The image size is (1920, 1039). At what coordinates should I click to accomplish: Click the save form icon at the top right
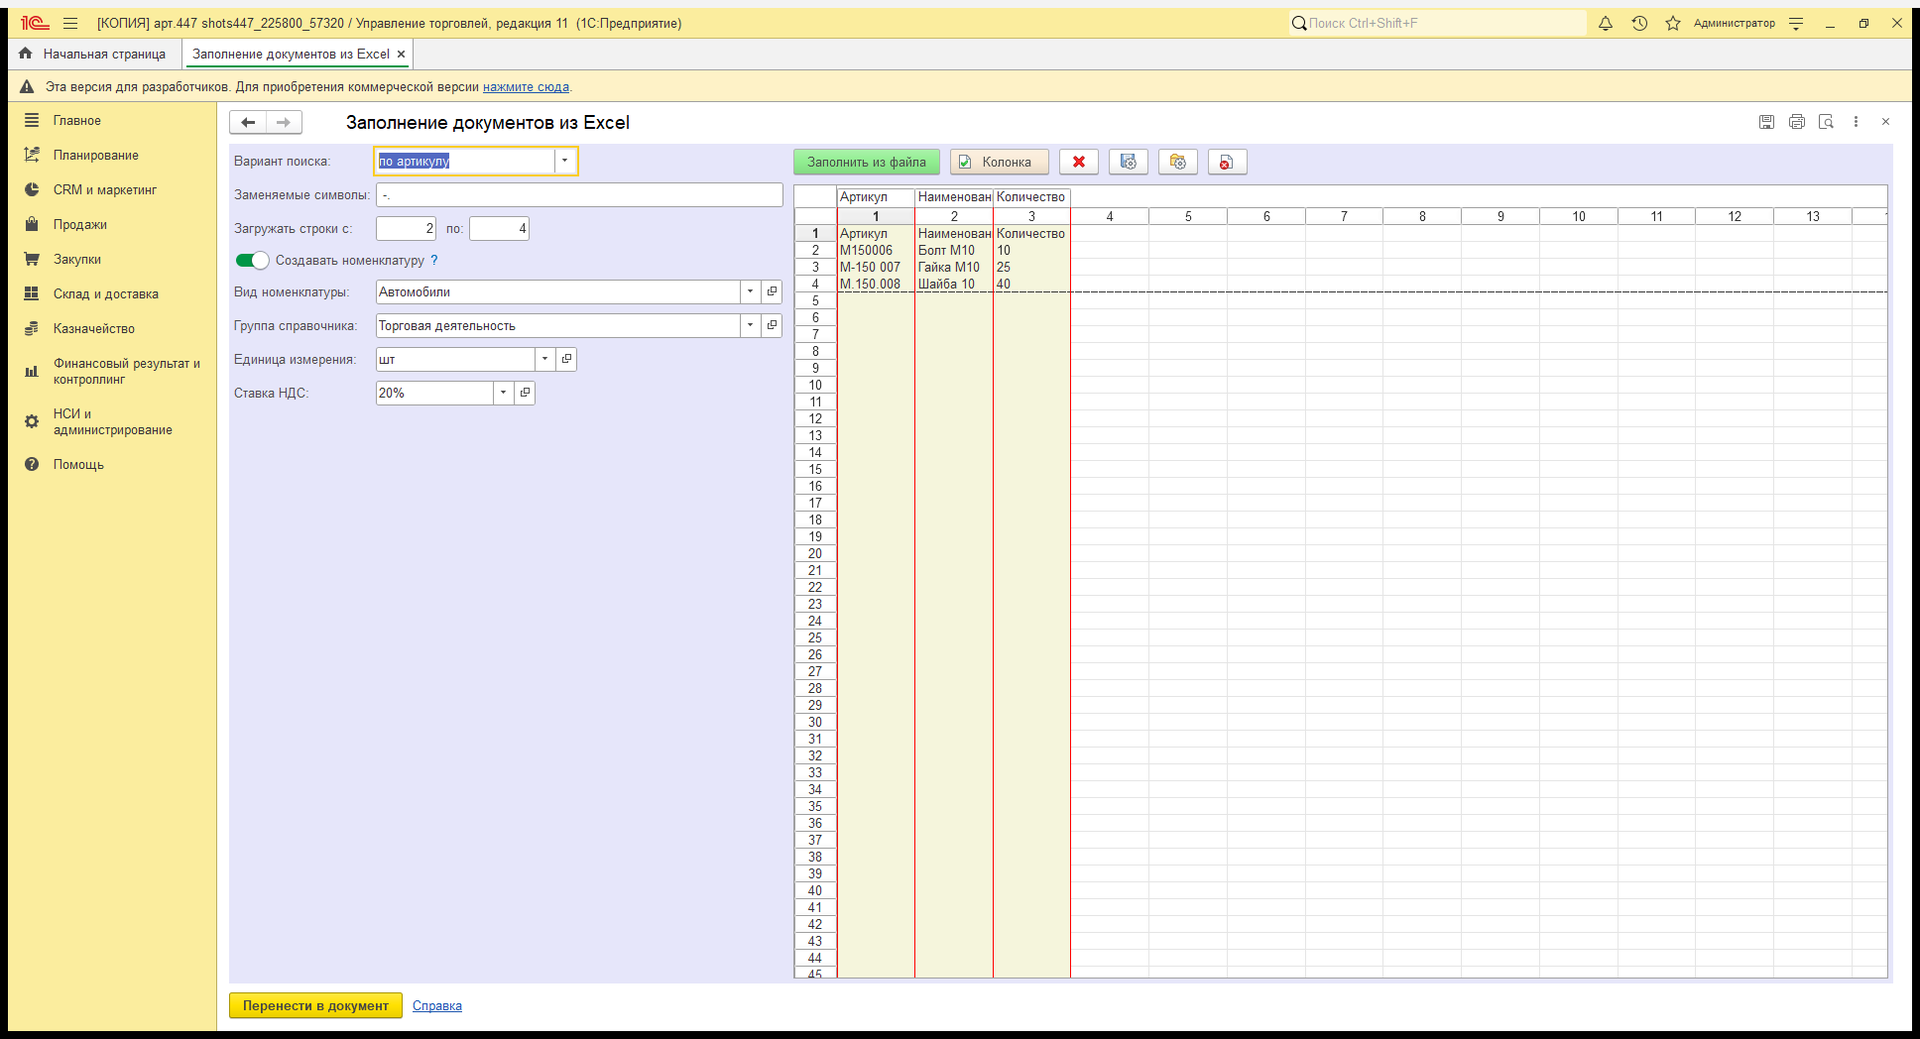tap(1767, 122)
